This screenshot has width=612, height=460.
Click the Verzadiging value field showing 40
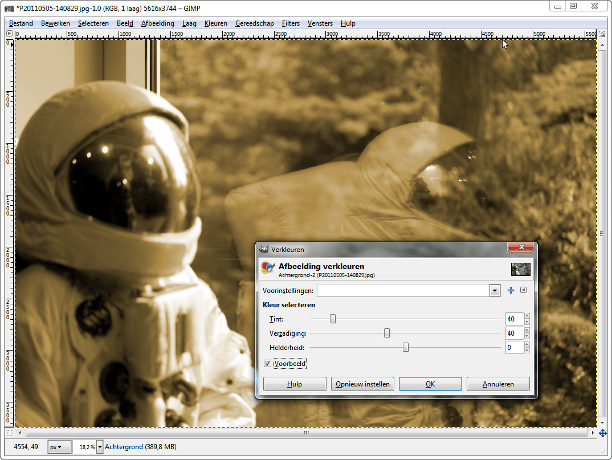[x=514, y=333]
